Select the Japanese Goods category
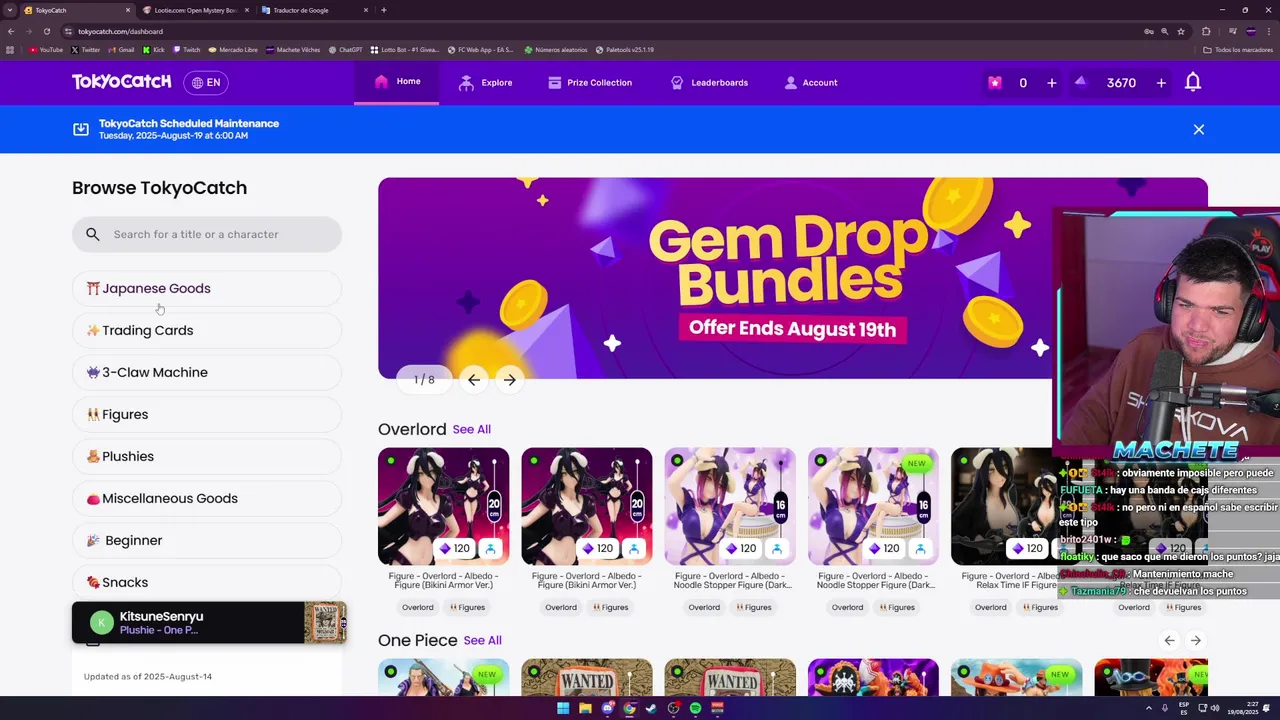Image resolution: width=1280 pixels, height=720 pixels. click(207, 288)
